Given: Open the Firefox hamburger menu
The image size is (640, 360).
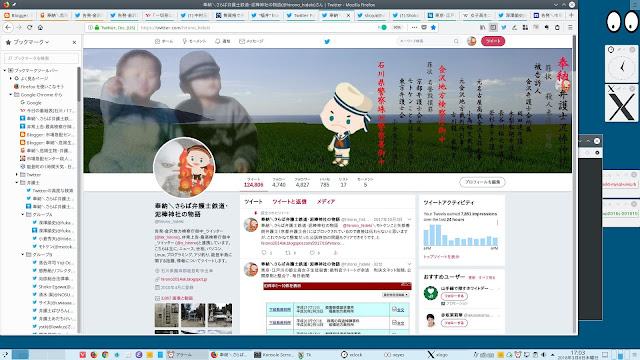Looking at the screenshot, I should point(570,27).
